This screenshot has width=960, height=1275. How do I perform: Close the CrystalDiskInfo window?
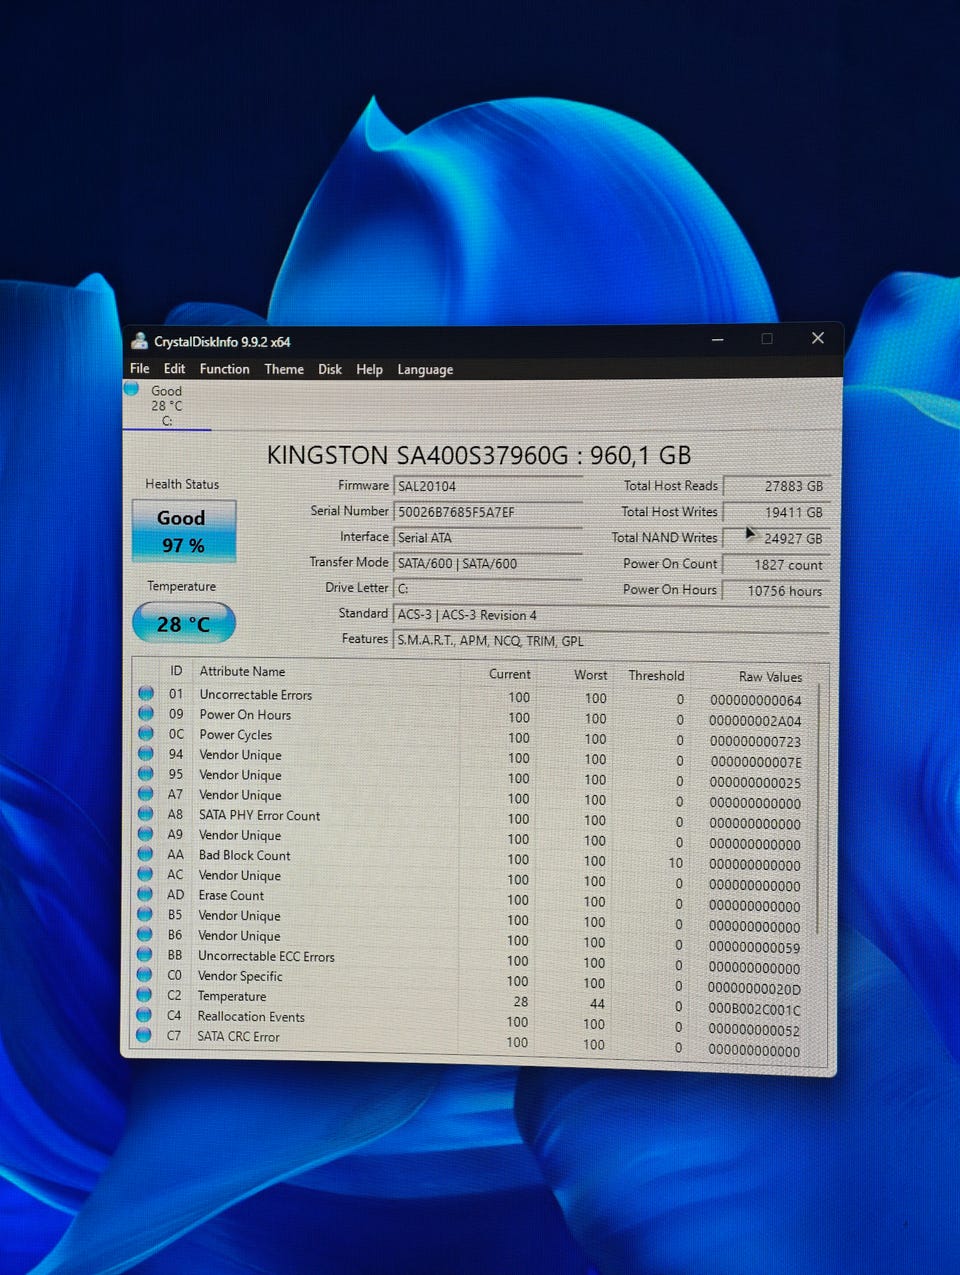[818, 338]
